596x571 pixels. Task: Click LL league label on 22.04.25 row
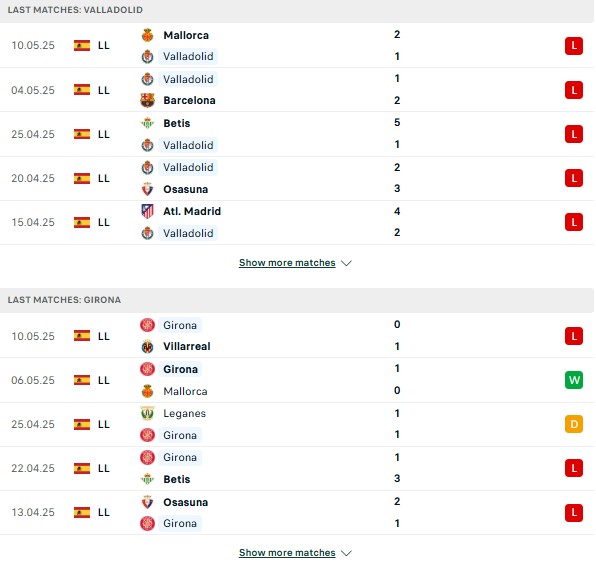tap(104, 468)
